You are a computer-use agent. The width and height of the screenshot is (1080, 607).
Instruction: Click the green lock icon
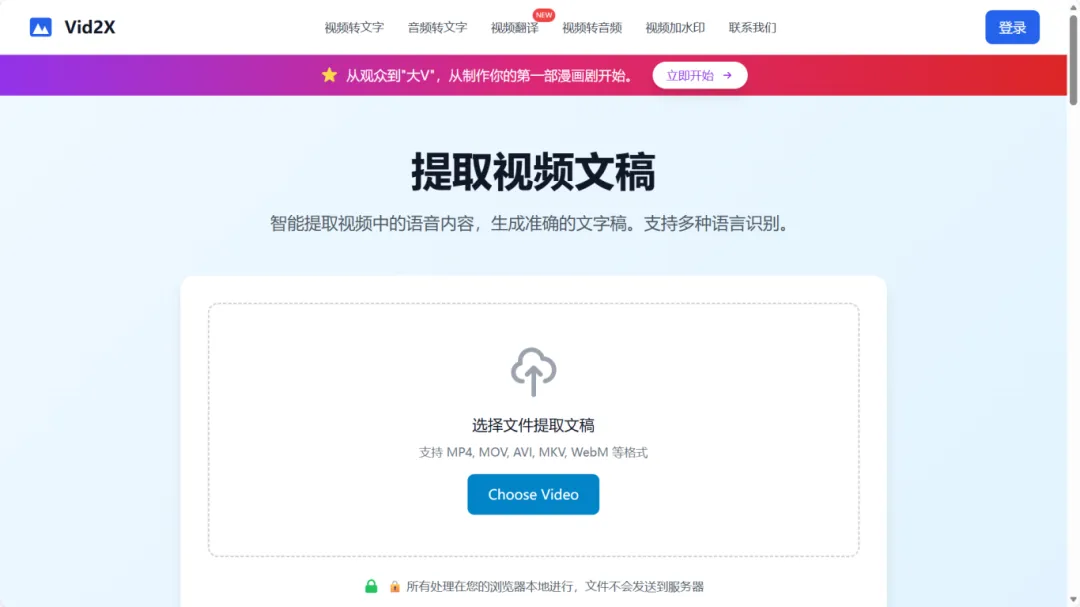click(371, 586)
